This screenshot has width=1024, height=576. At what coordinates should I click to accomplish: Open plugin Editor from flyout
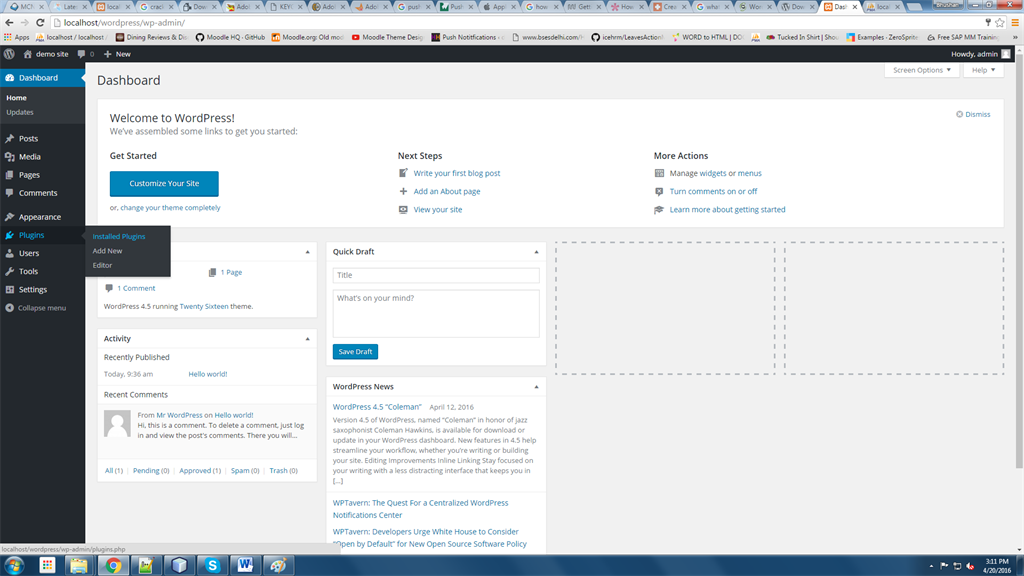click(x=102, y=265)
